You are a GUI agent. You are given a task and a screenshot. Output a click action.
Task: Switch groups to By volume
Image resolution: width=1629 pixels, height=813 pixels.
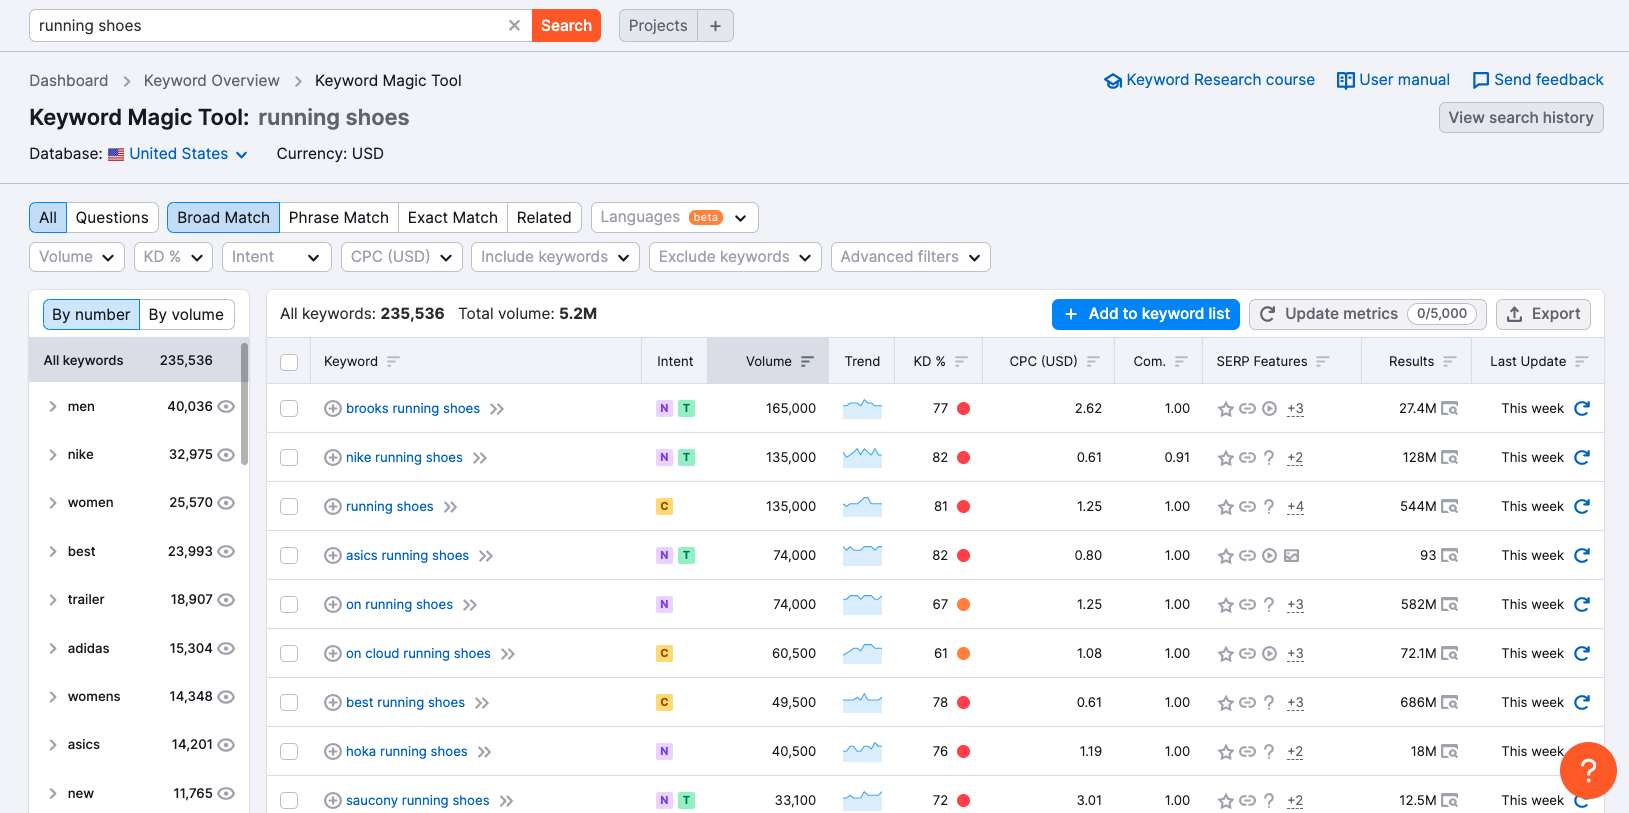[187, 314]
